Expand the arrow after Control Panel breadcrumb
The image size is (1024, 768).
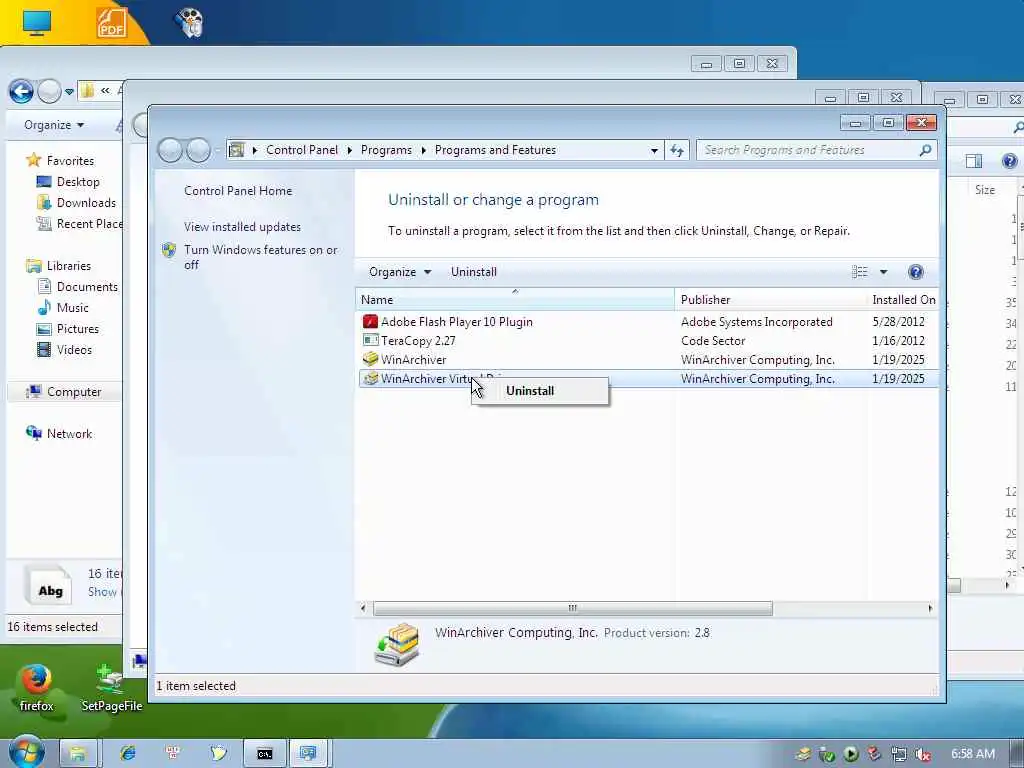pyautogui.click(x=349, y=150)
